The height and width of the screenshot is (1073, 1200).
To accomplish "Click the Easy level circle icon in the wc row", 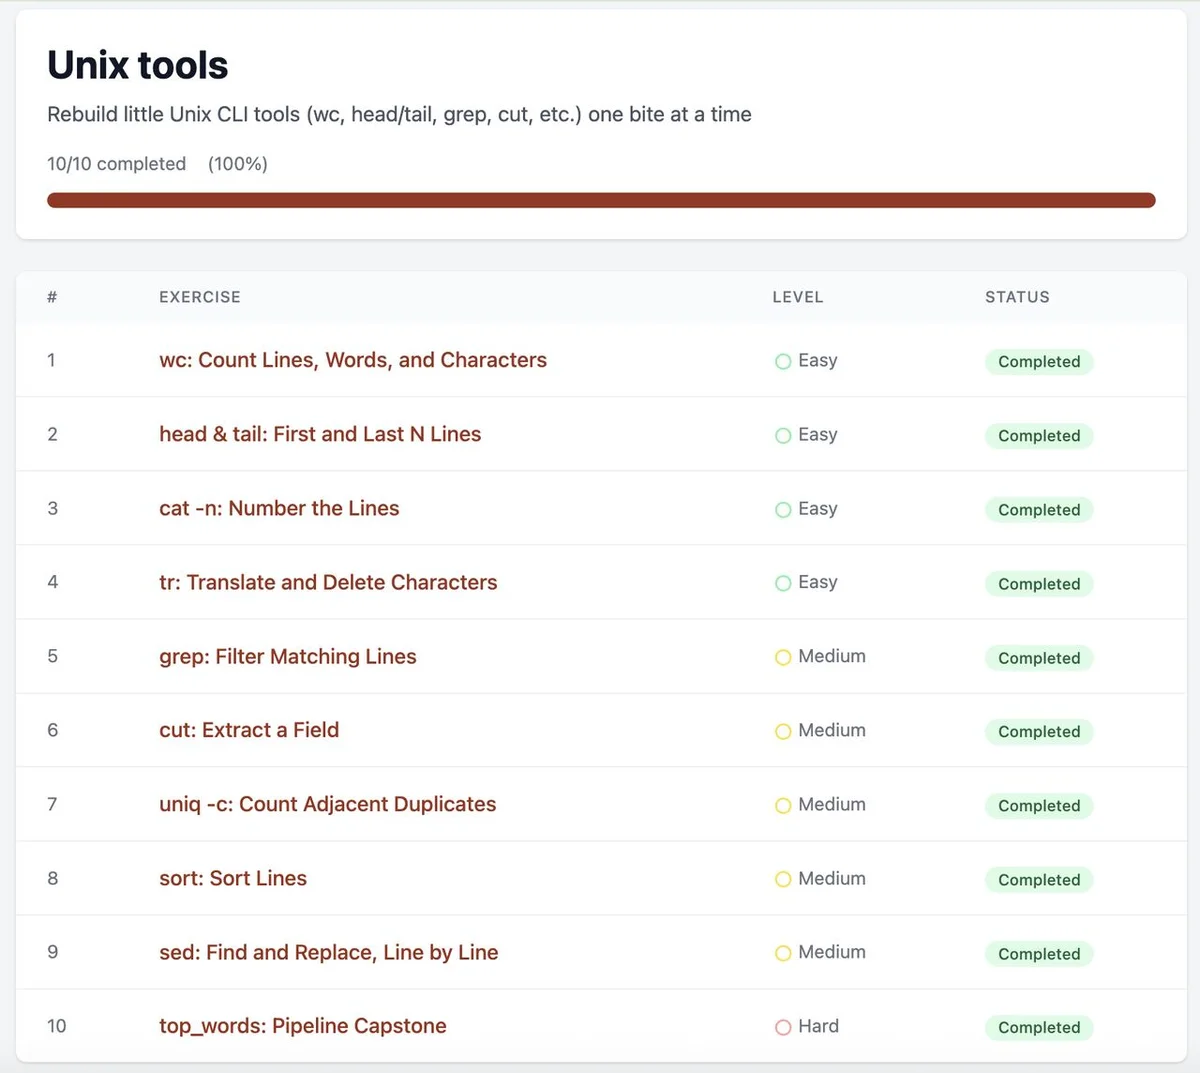I will tap(783, 361).
